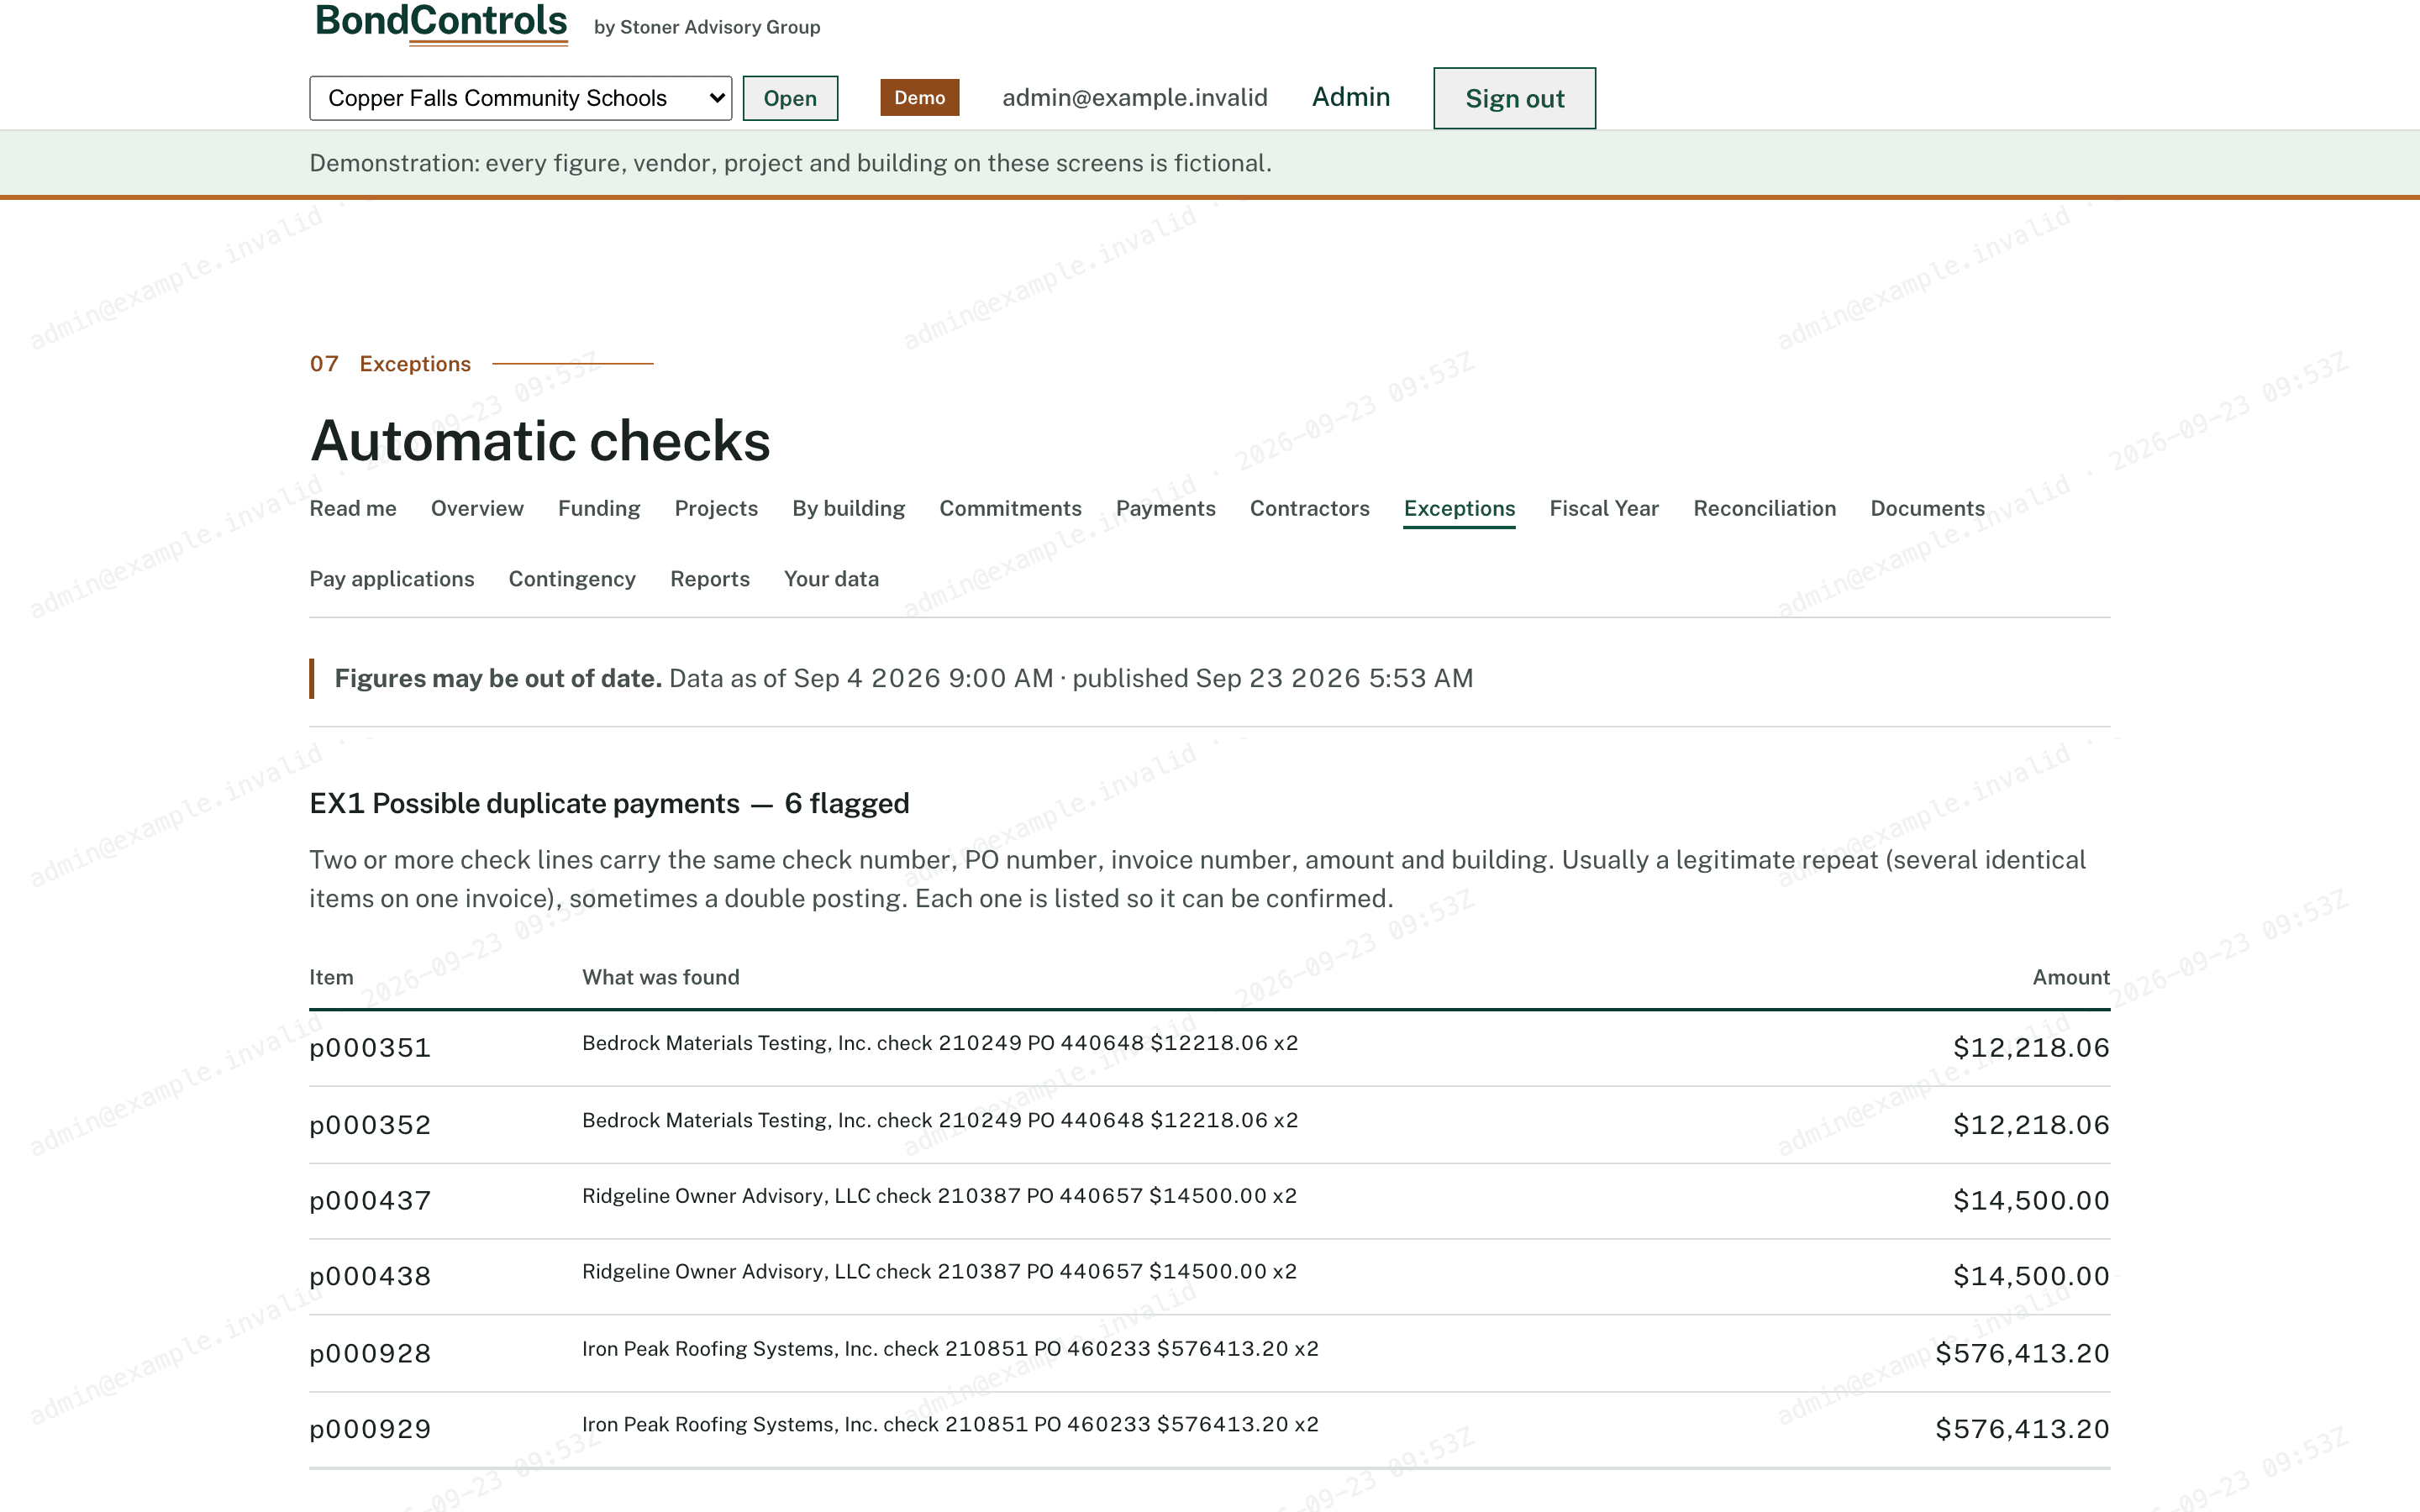
Task: Click the $14,500.00 amount in row p000437
Action: tap(2031, 1201)
